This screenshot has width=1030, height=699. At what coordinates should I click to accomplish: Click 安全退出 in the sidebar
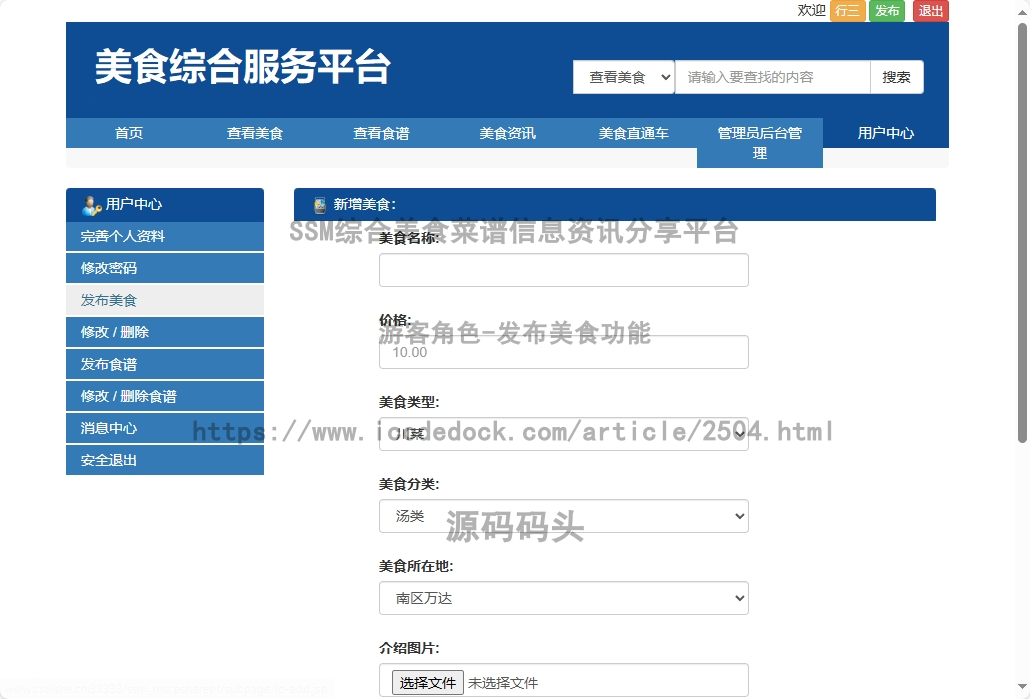coord(165,460)
